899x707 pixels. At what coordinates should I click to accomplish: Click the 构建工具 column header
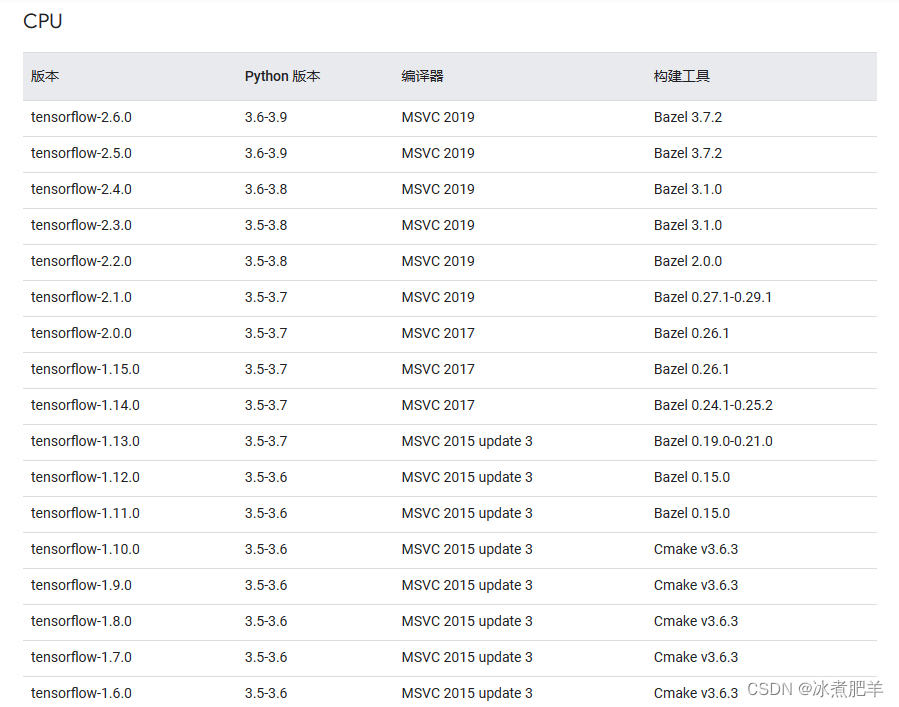click(x=682, y=76)
